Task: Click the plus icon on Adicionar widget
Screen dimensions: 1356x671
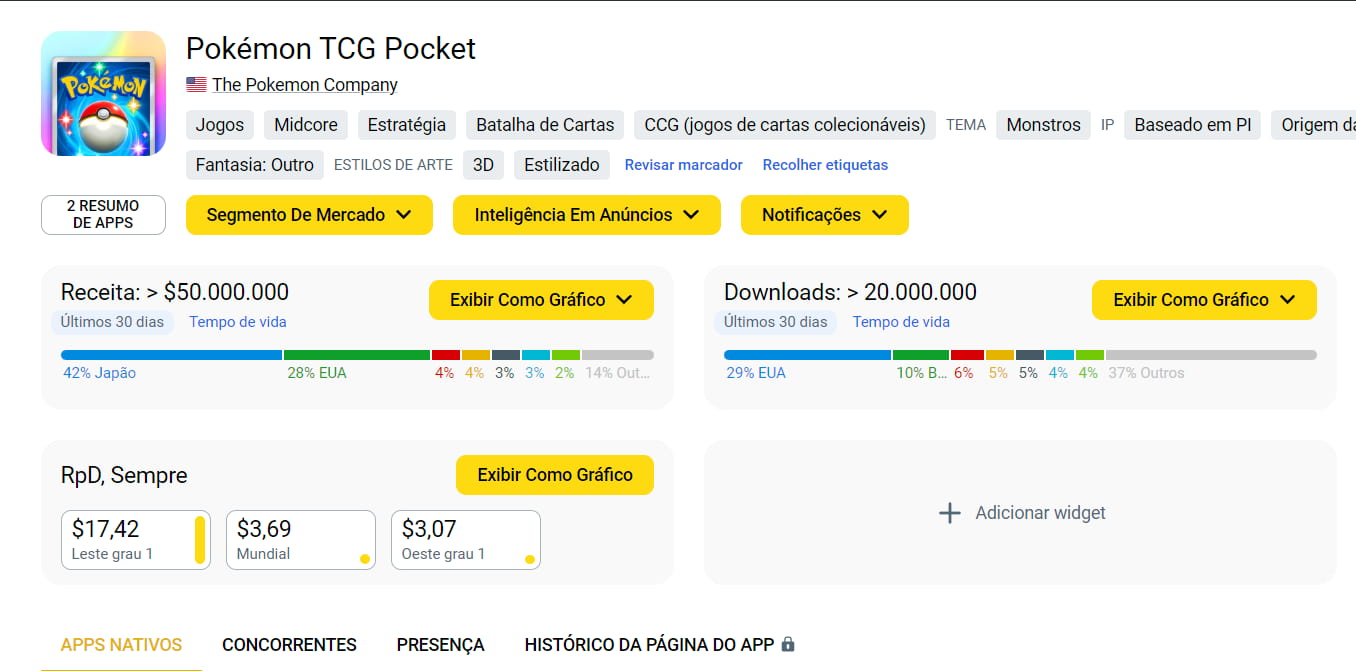Action: (x=949, y=513)
